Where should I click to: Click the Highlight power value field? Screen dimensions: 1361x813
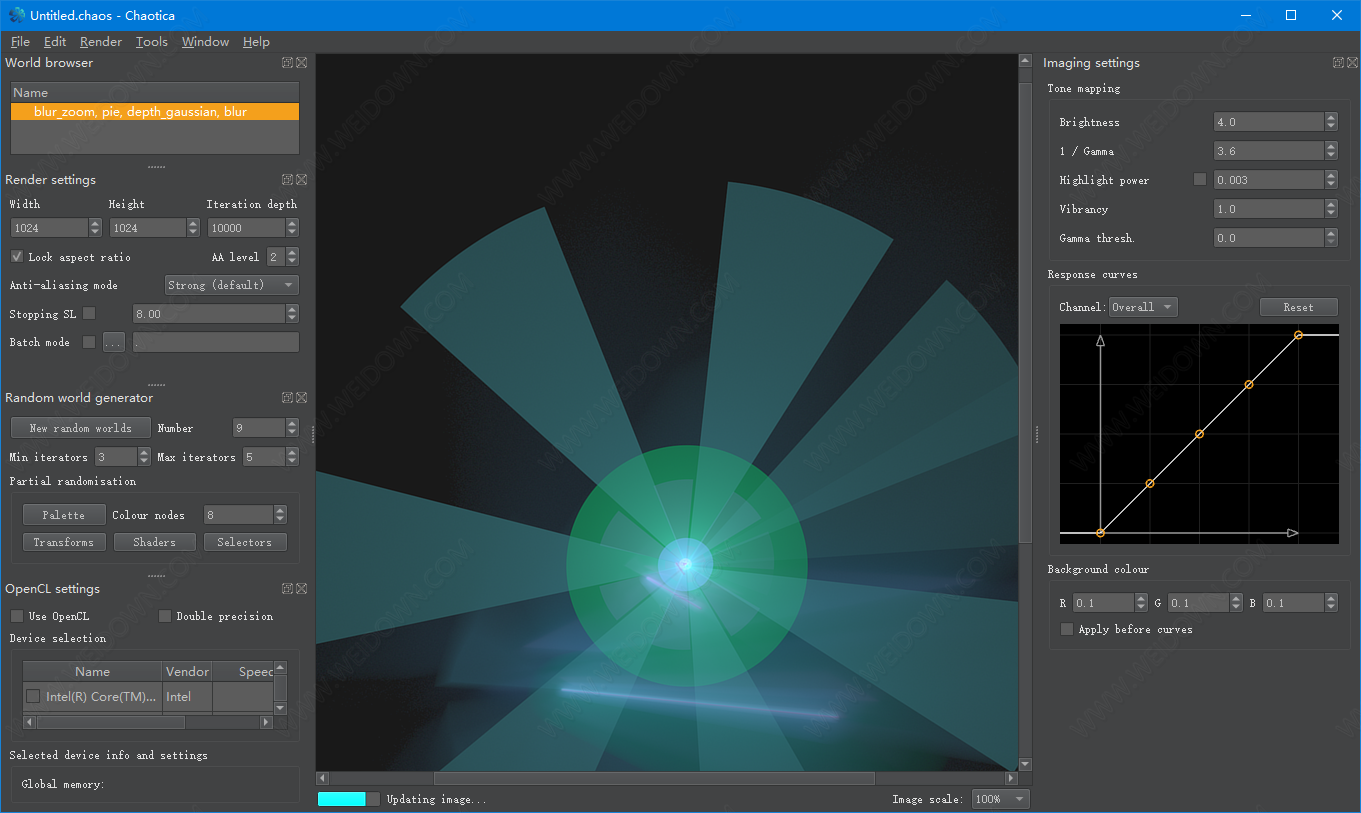tap(1268, 180)
